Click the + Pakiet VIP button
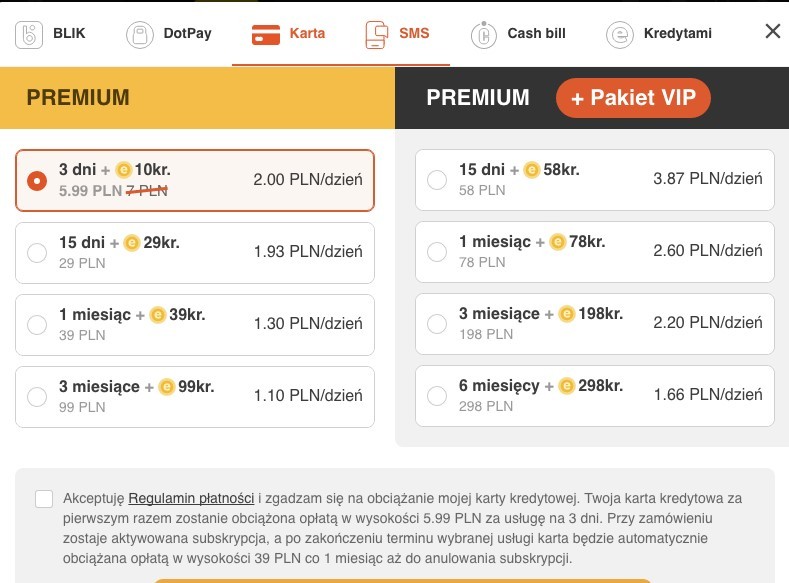 pyautogui.click(x=633, y=98)
